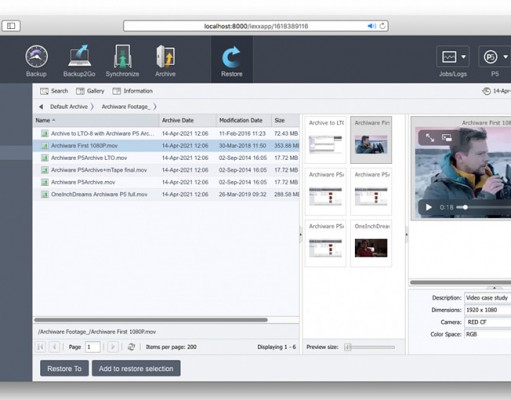Open the Backup2Go module icon
The height and width of the screenshot is (400, 511).
point(79,56)
